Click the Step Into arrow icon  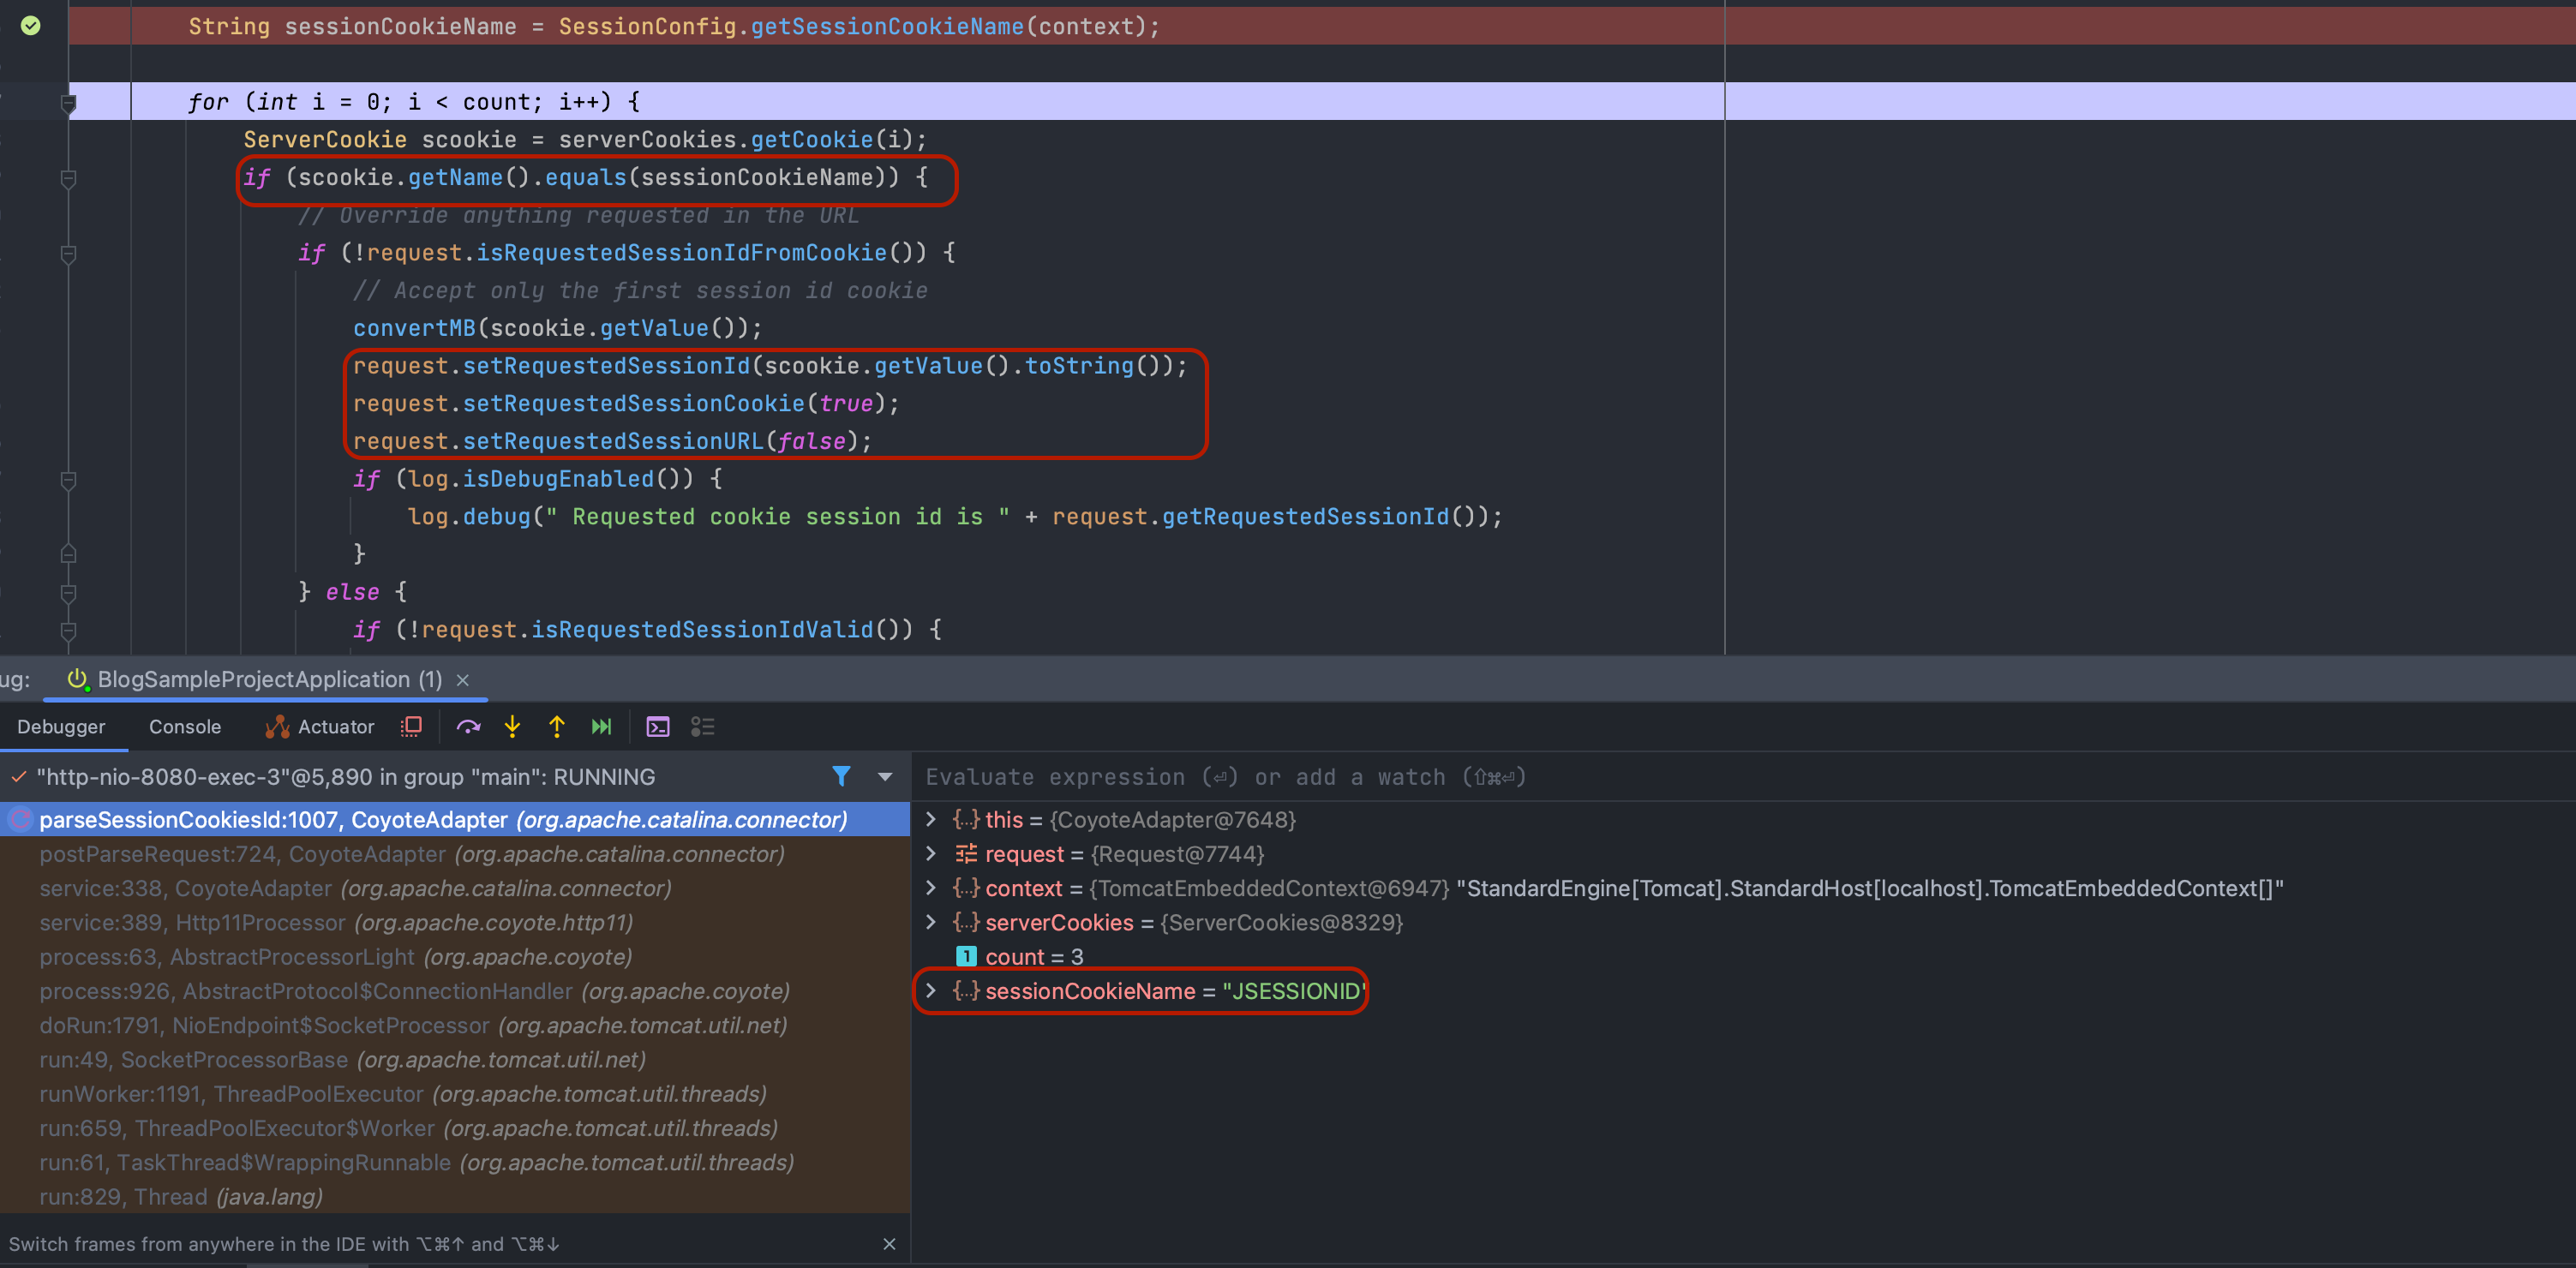tap(512, 727)
